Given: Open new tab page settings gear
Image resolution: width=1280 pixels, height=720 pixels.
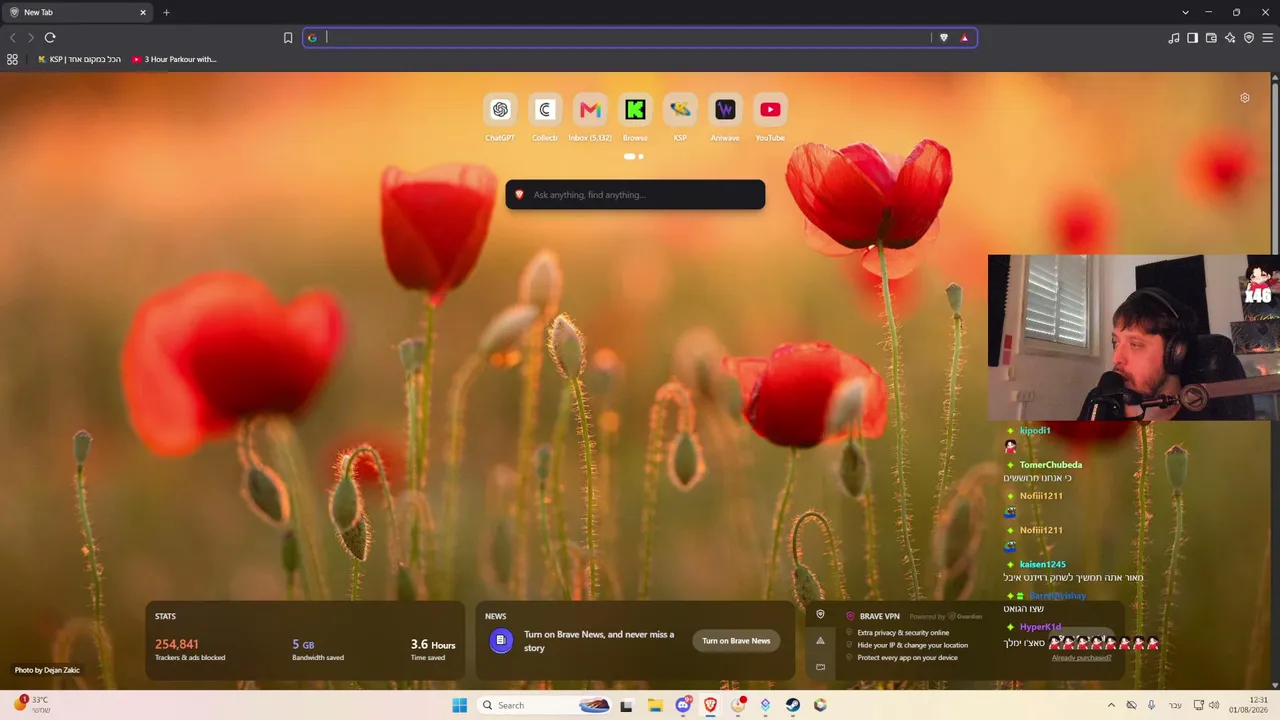Looking at the screenshot, I should (1245, 98).
